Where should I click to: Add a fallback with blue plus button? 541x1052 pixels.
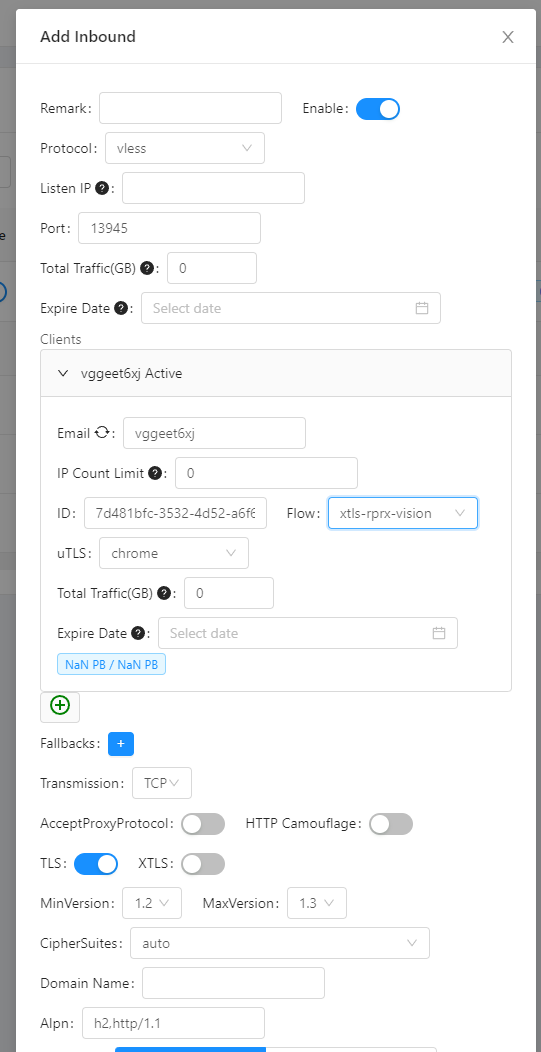[121, 744]
